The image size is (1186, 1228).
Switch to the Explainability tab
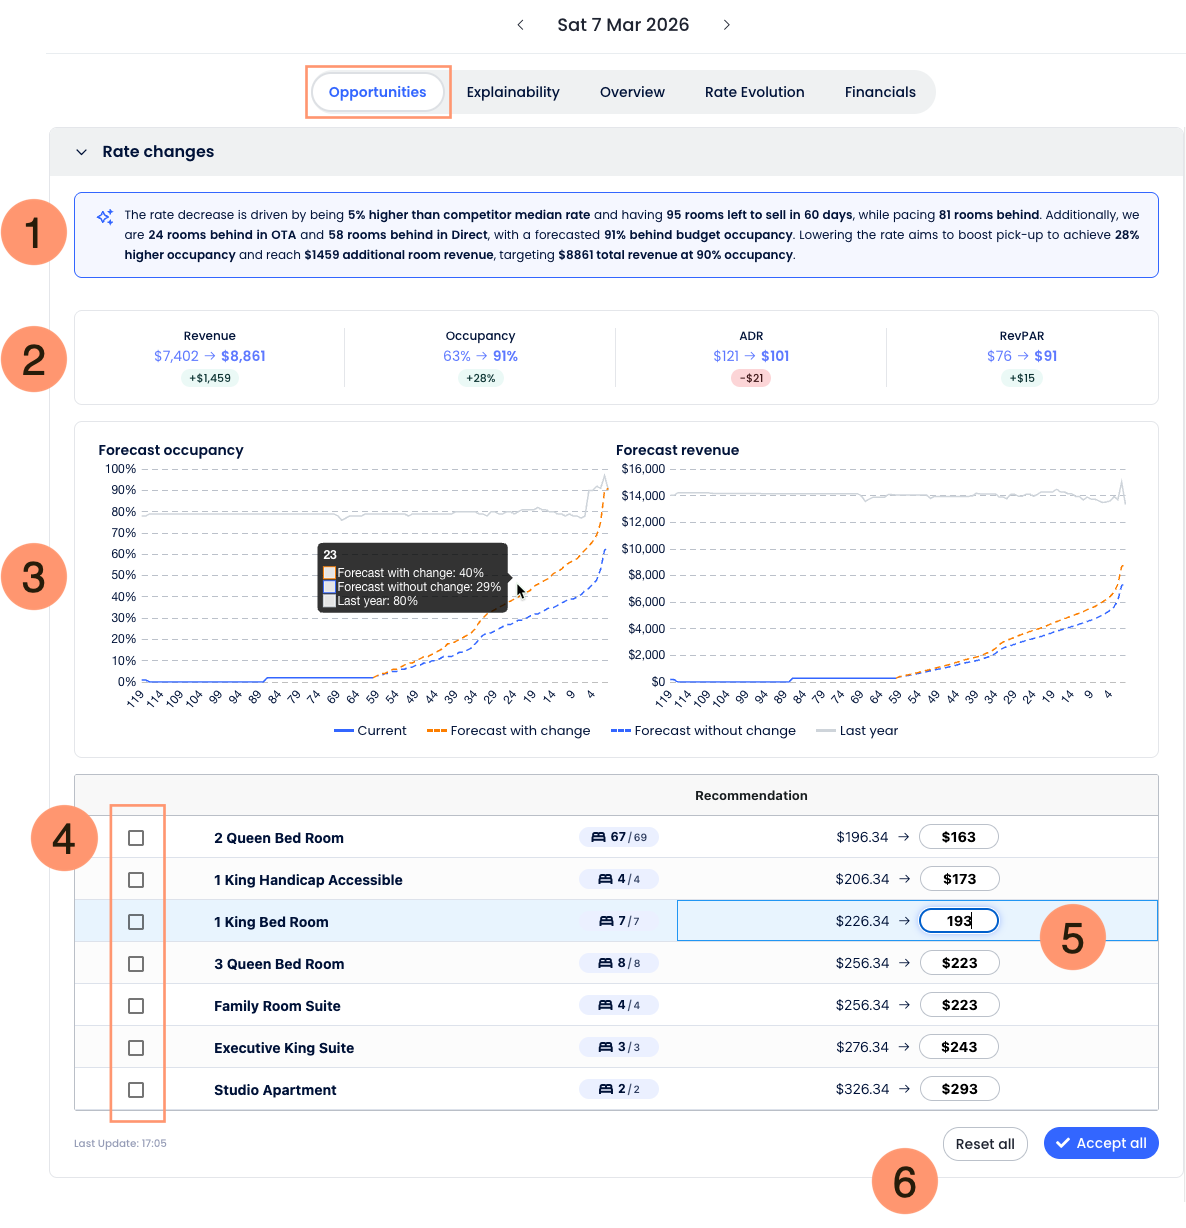click(513, 92)
